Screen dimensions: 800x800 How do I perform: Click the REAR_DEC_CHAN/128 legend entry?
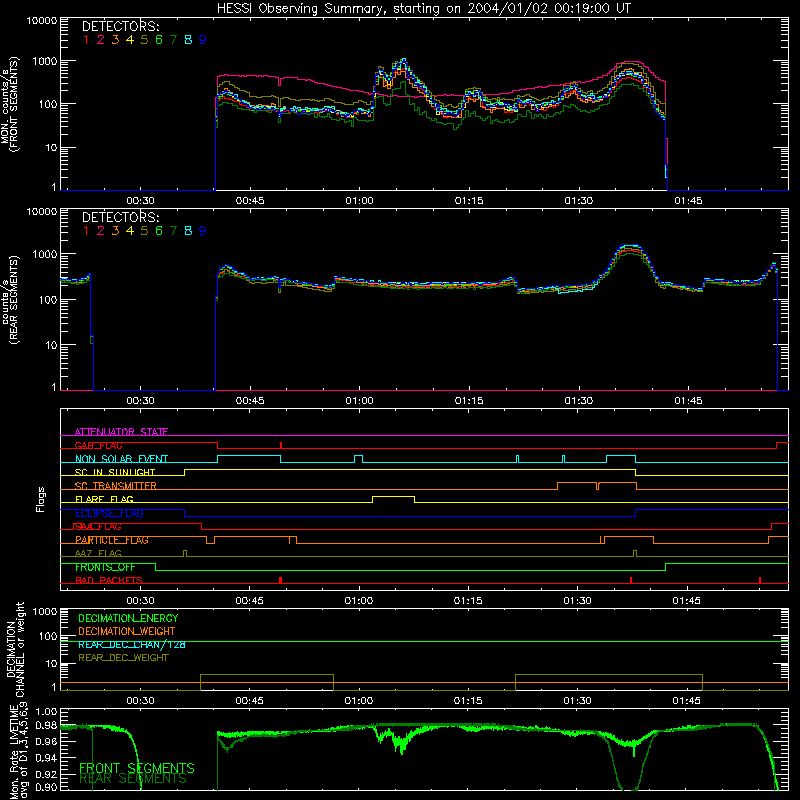pyautogui.click(x=132, y=644)
